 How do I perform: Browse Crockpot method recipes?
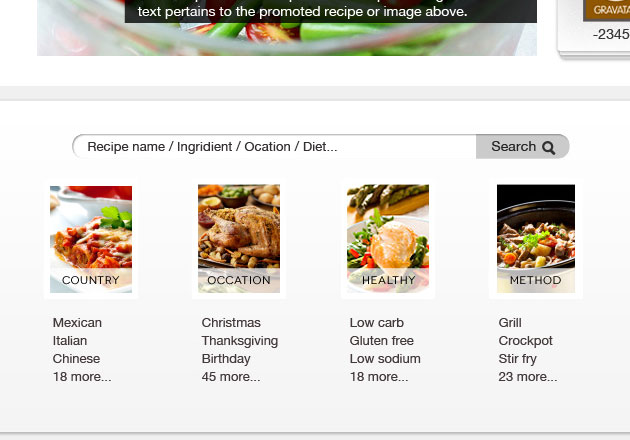[x=526, y=341]
